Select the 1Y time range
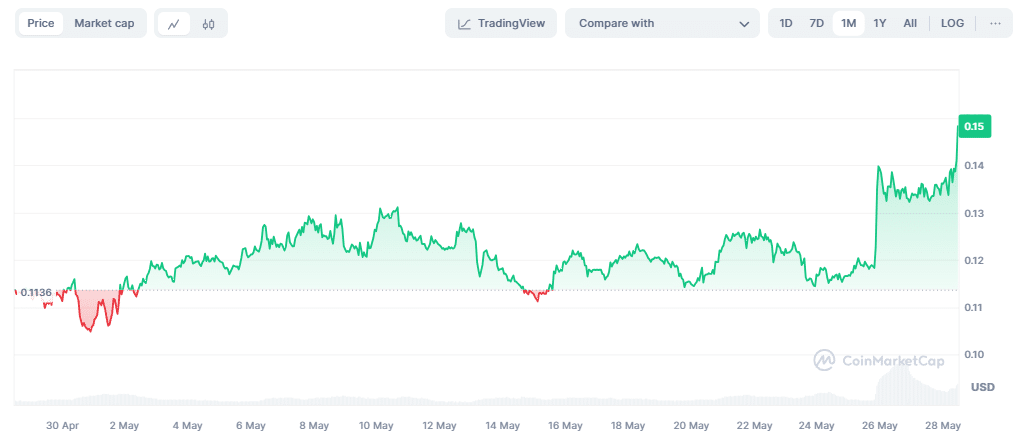The width and height of the screenshot is (1022, 442). point(880,23)
